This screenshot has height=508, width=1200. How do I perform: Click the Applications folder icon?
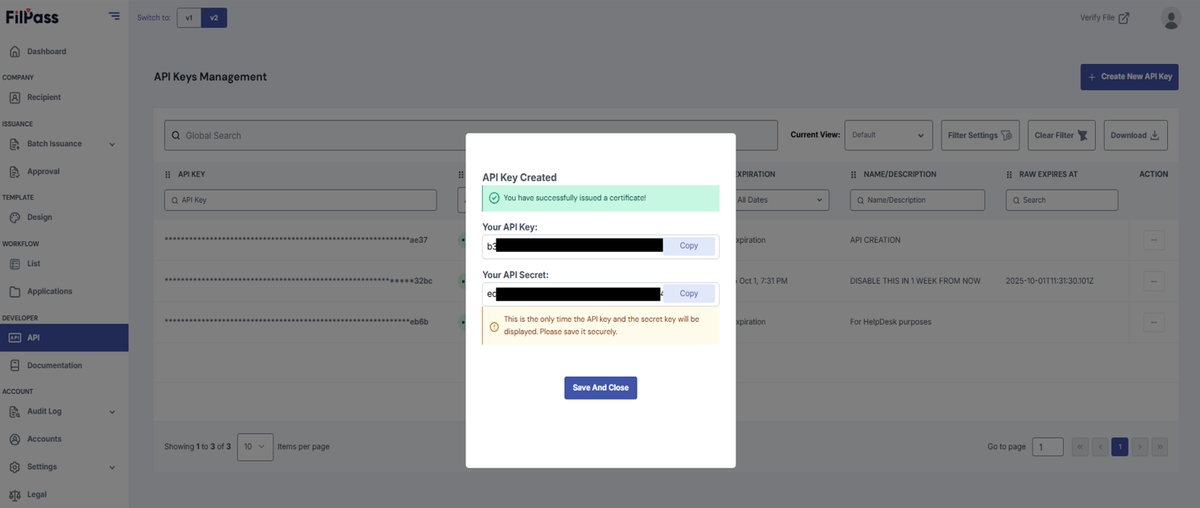point(15,292)
